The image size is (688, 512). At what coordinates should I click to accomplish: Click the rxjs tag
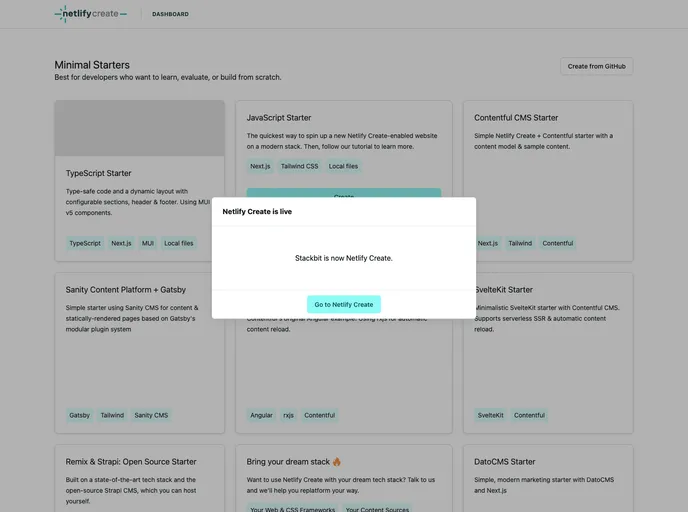point(288,415)
